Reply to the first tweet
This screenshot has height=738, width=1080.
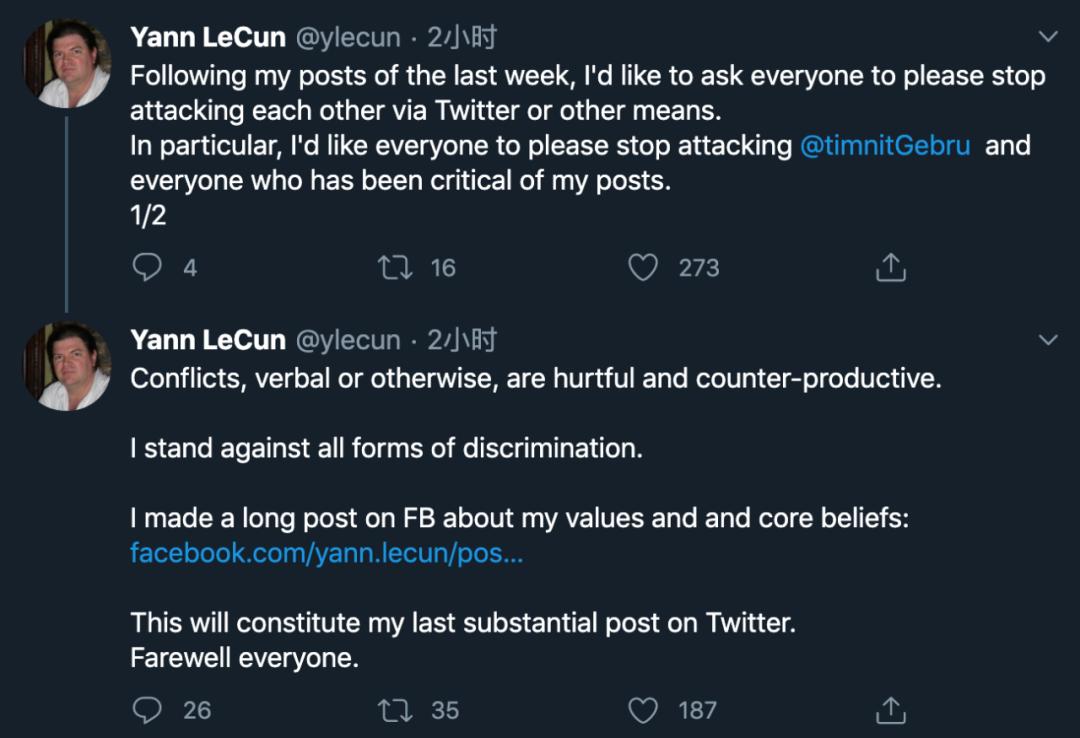[x=148, y=267]
